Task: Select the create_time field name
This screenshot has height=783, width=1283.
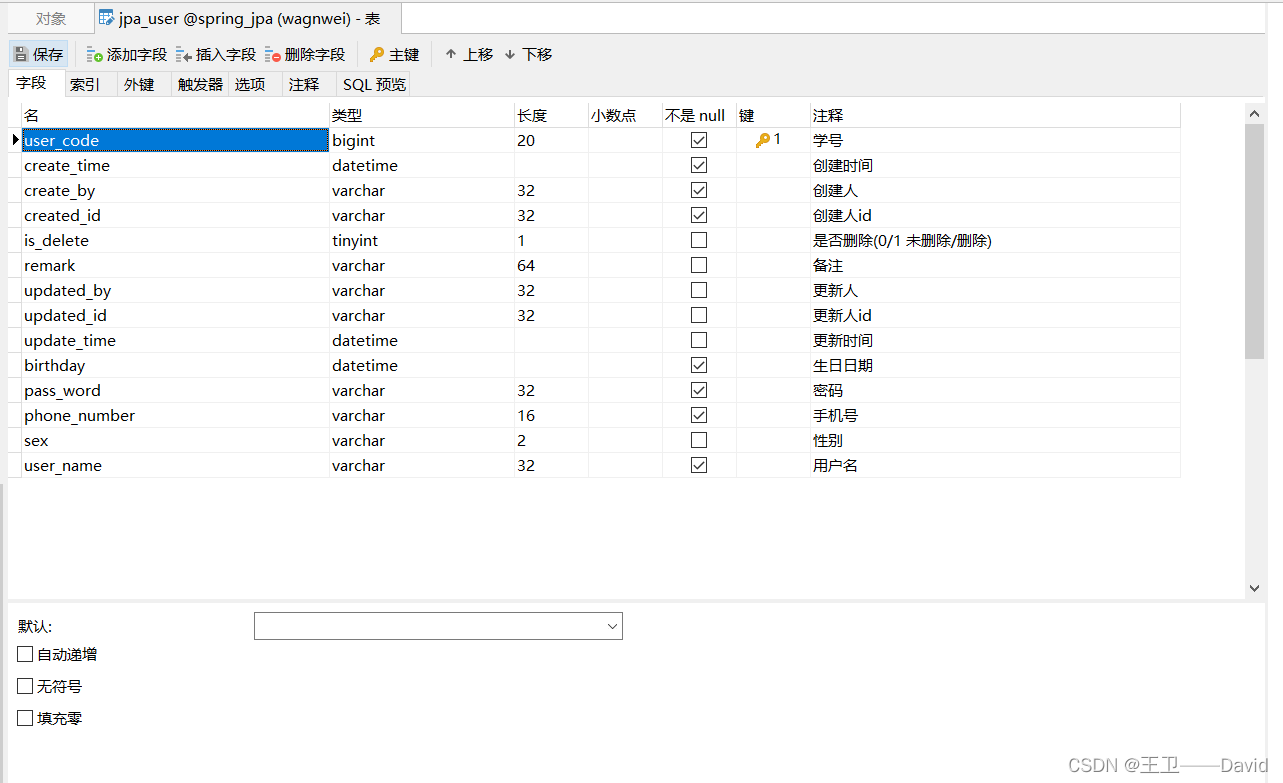Action: pos(175,165)
